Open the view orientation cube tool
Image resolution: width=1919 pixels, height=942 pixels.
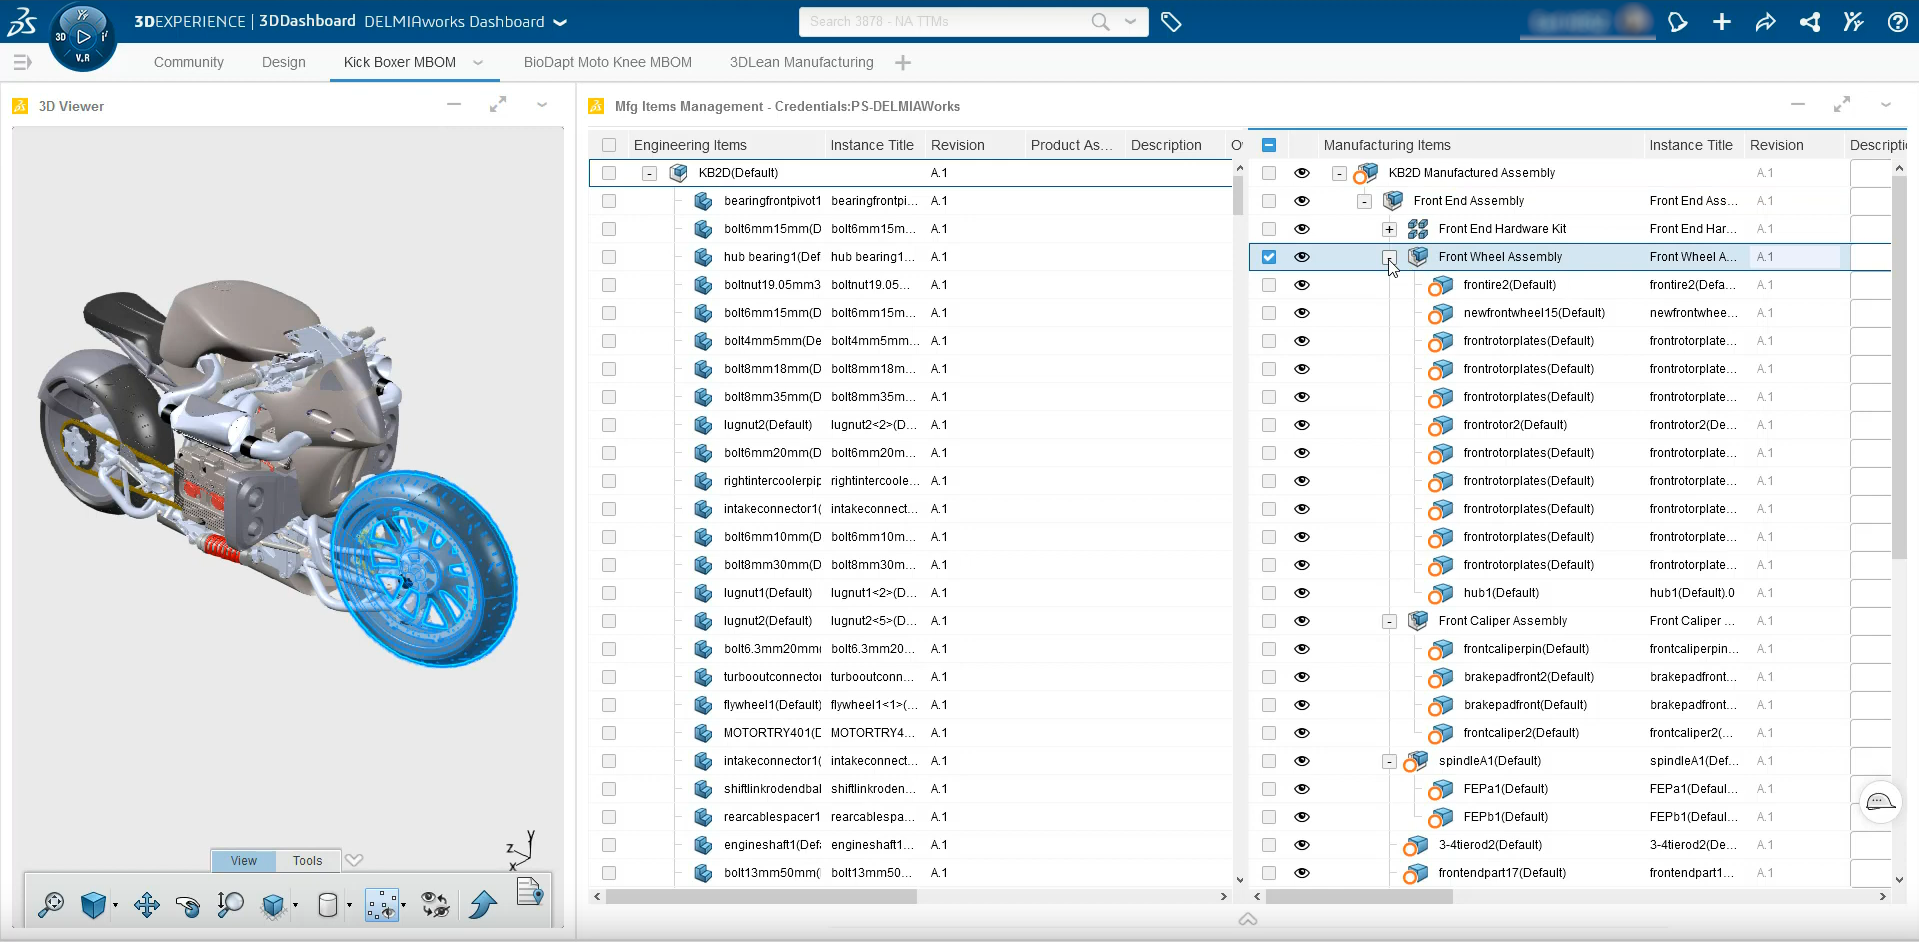click(94, 905)
